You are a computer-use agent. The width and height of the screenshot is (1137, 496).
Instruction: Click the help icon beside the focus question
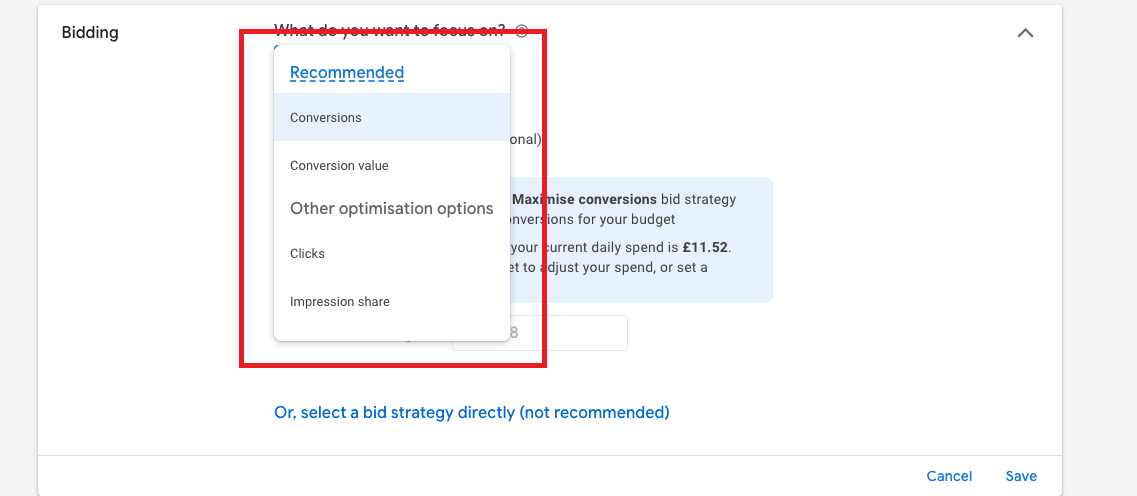point(522,31)
